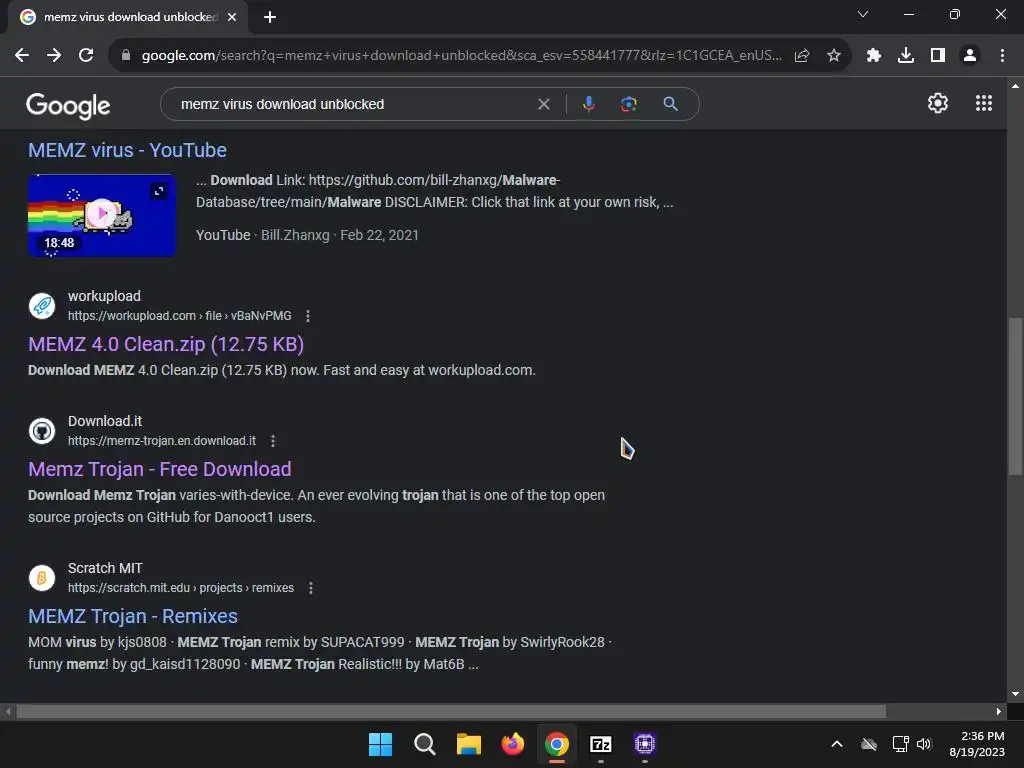
Task: Bookmark this page with the star icon
Action: [834, 56]
